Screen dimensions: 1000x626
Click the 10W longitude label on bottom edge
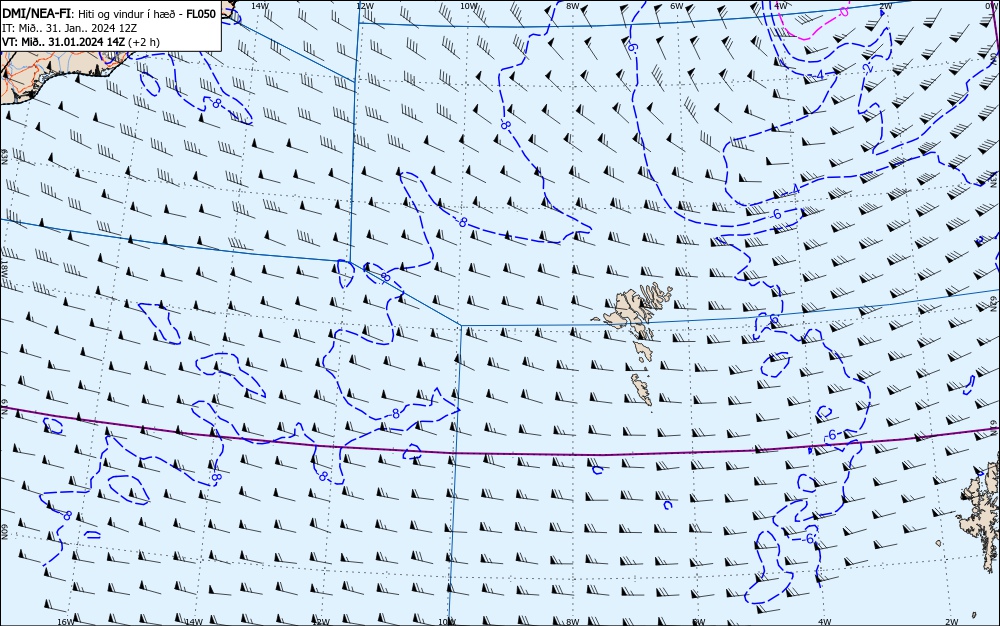[447, 622]
